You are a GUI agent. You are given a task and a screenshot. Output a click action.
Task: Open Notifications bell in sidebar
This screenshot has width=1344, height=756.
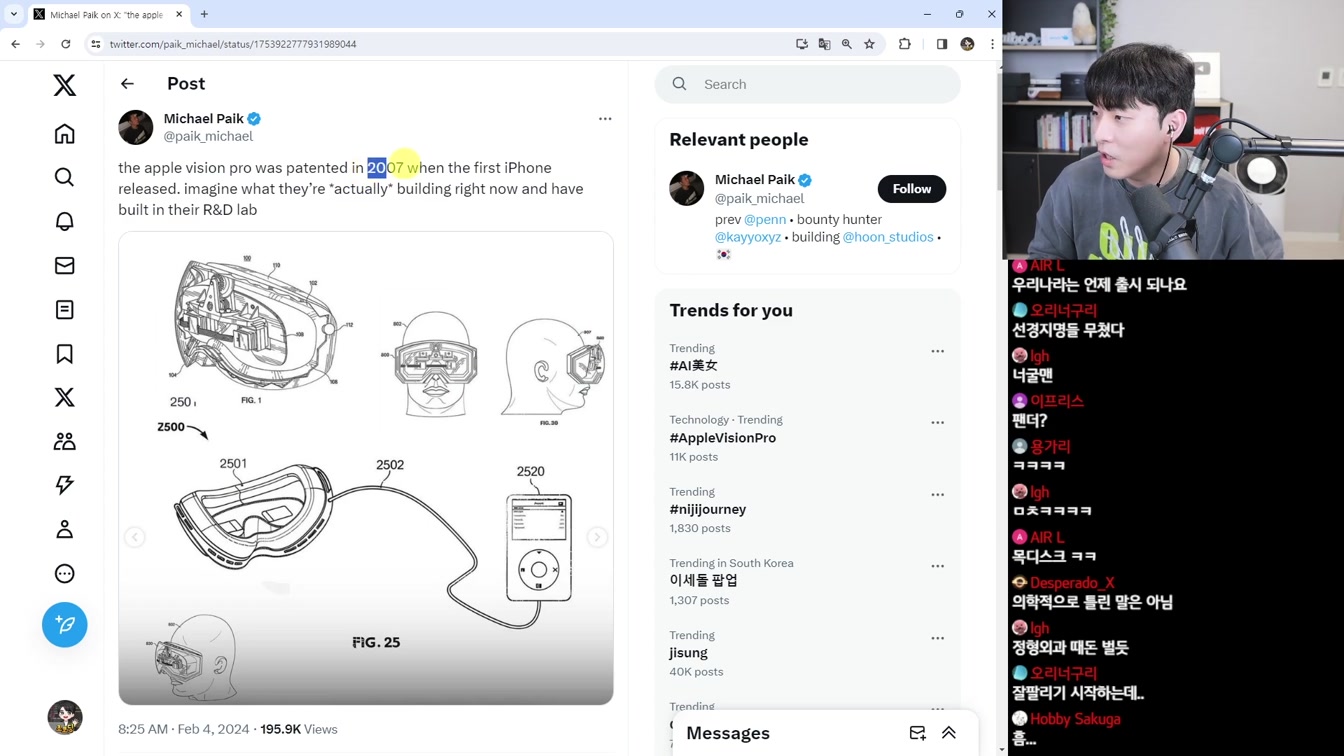[x=65, y=221]
